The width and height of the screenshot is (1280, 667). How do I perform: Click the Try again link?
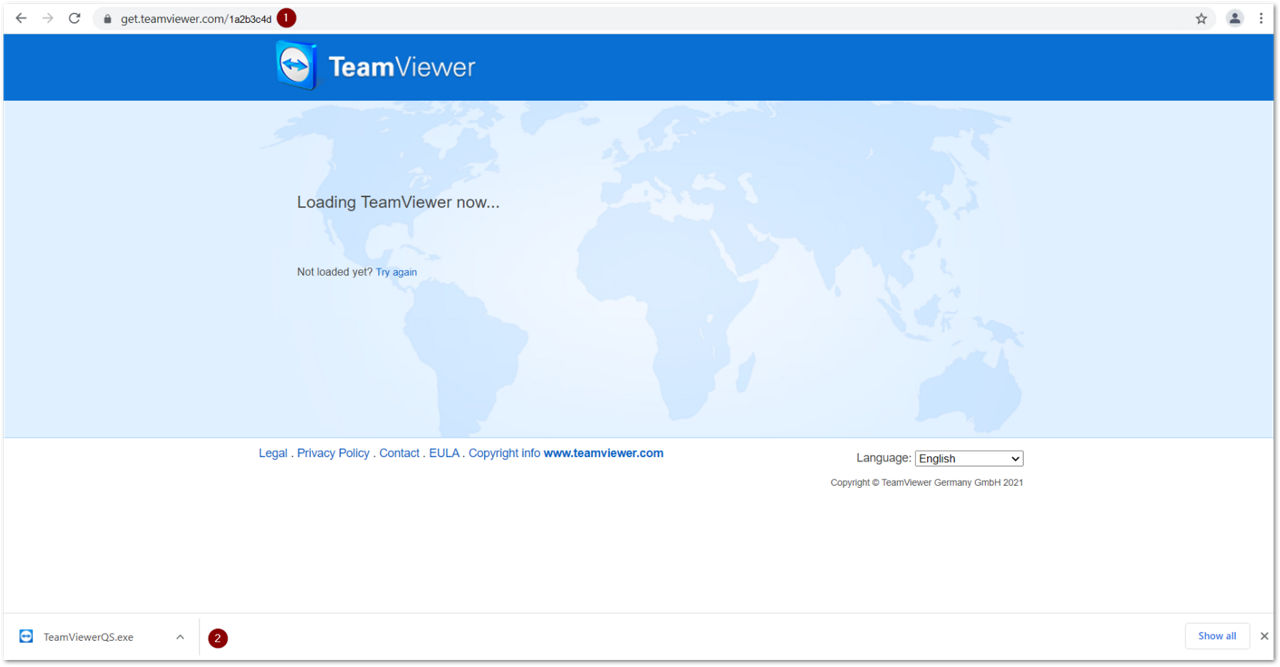click(x=396, y=272)
